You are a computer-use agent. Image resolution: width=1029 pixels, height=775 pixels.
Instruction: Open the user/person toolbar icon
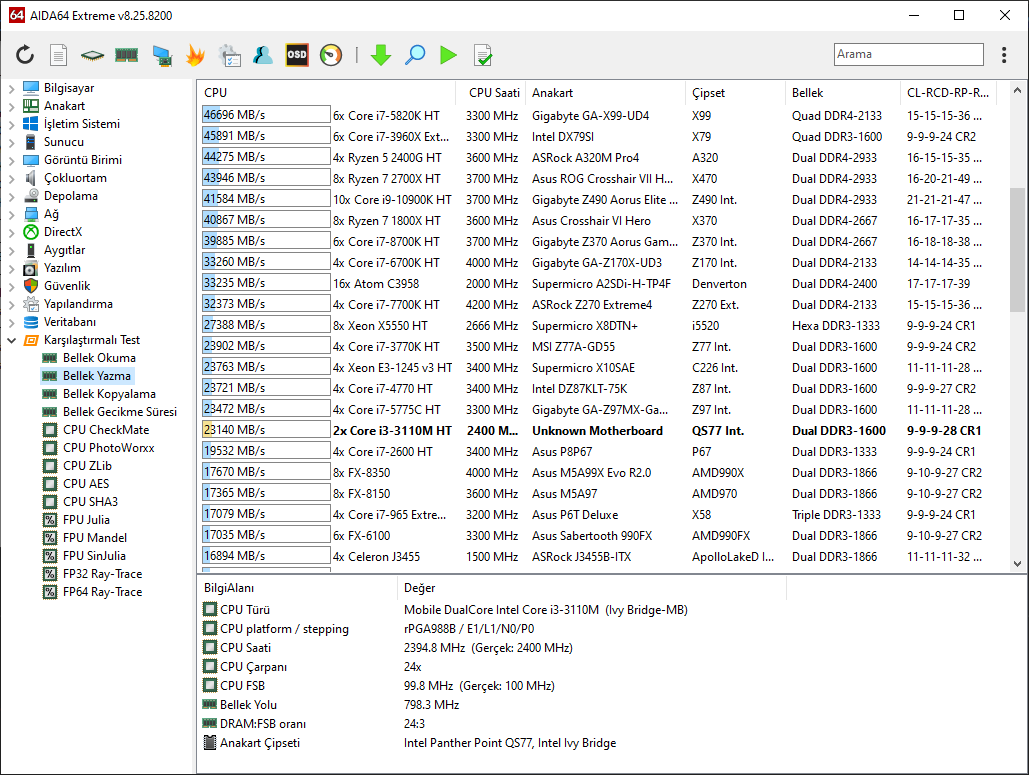point(262,55)
